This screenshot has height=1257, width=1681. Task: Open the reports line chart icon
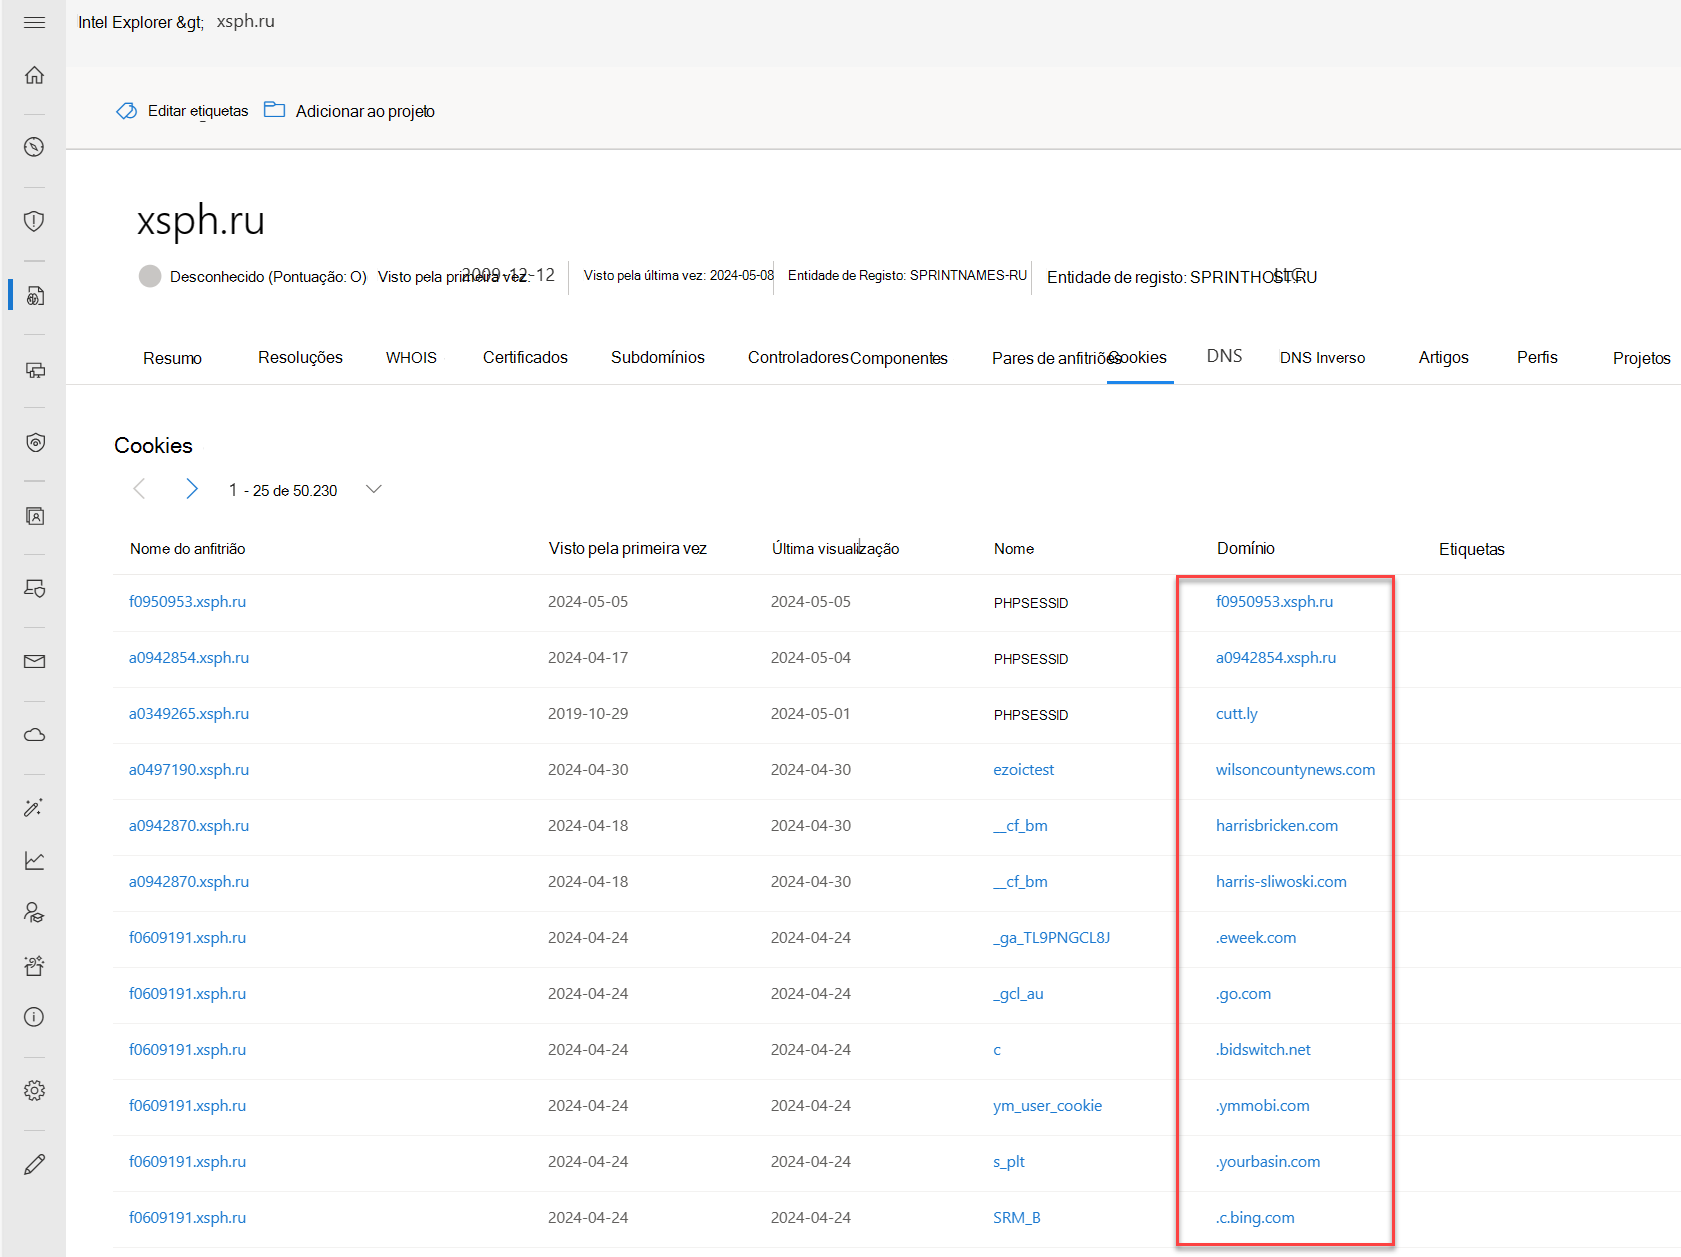34,860
